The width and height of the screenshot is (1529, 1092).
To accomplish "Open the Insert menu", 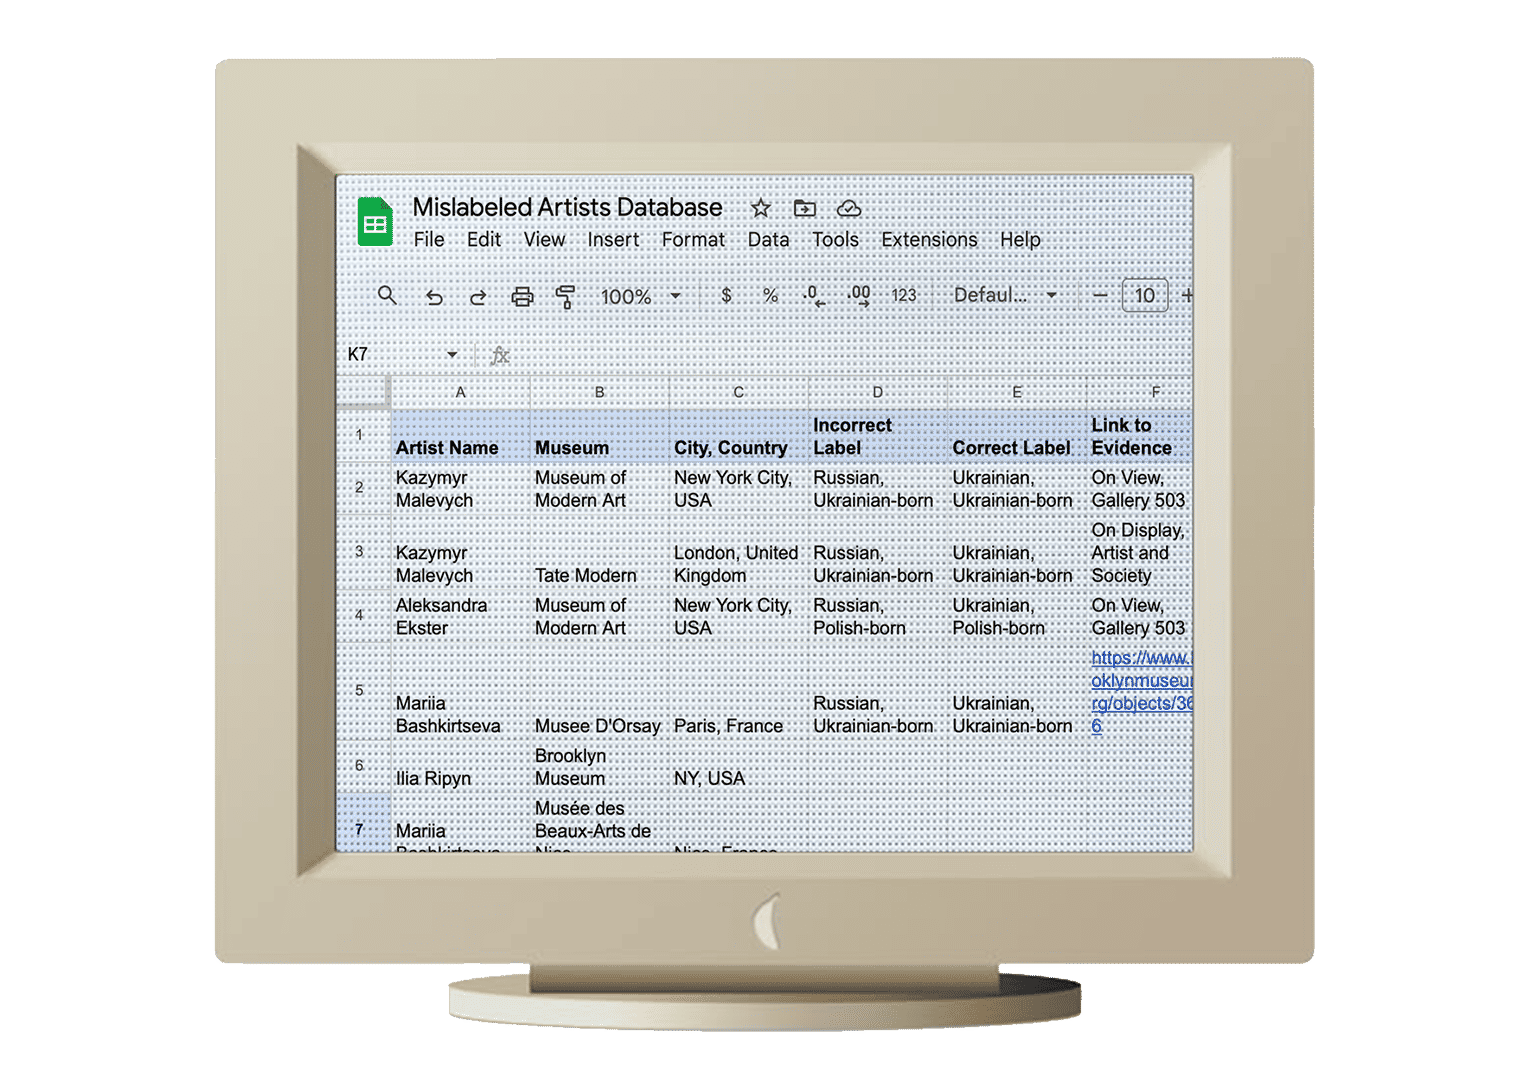I will [613, 240].
